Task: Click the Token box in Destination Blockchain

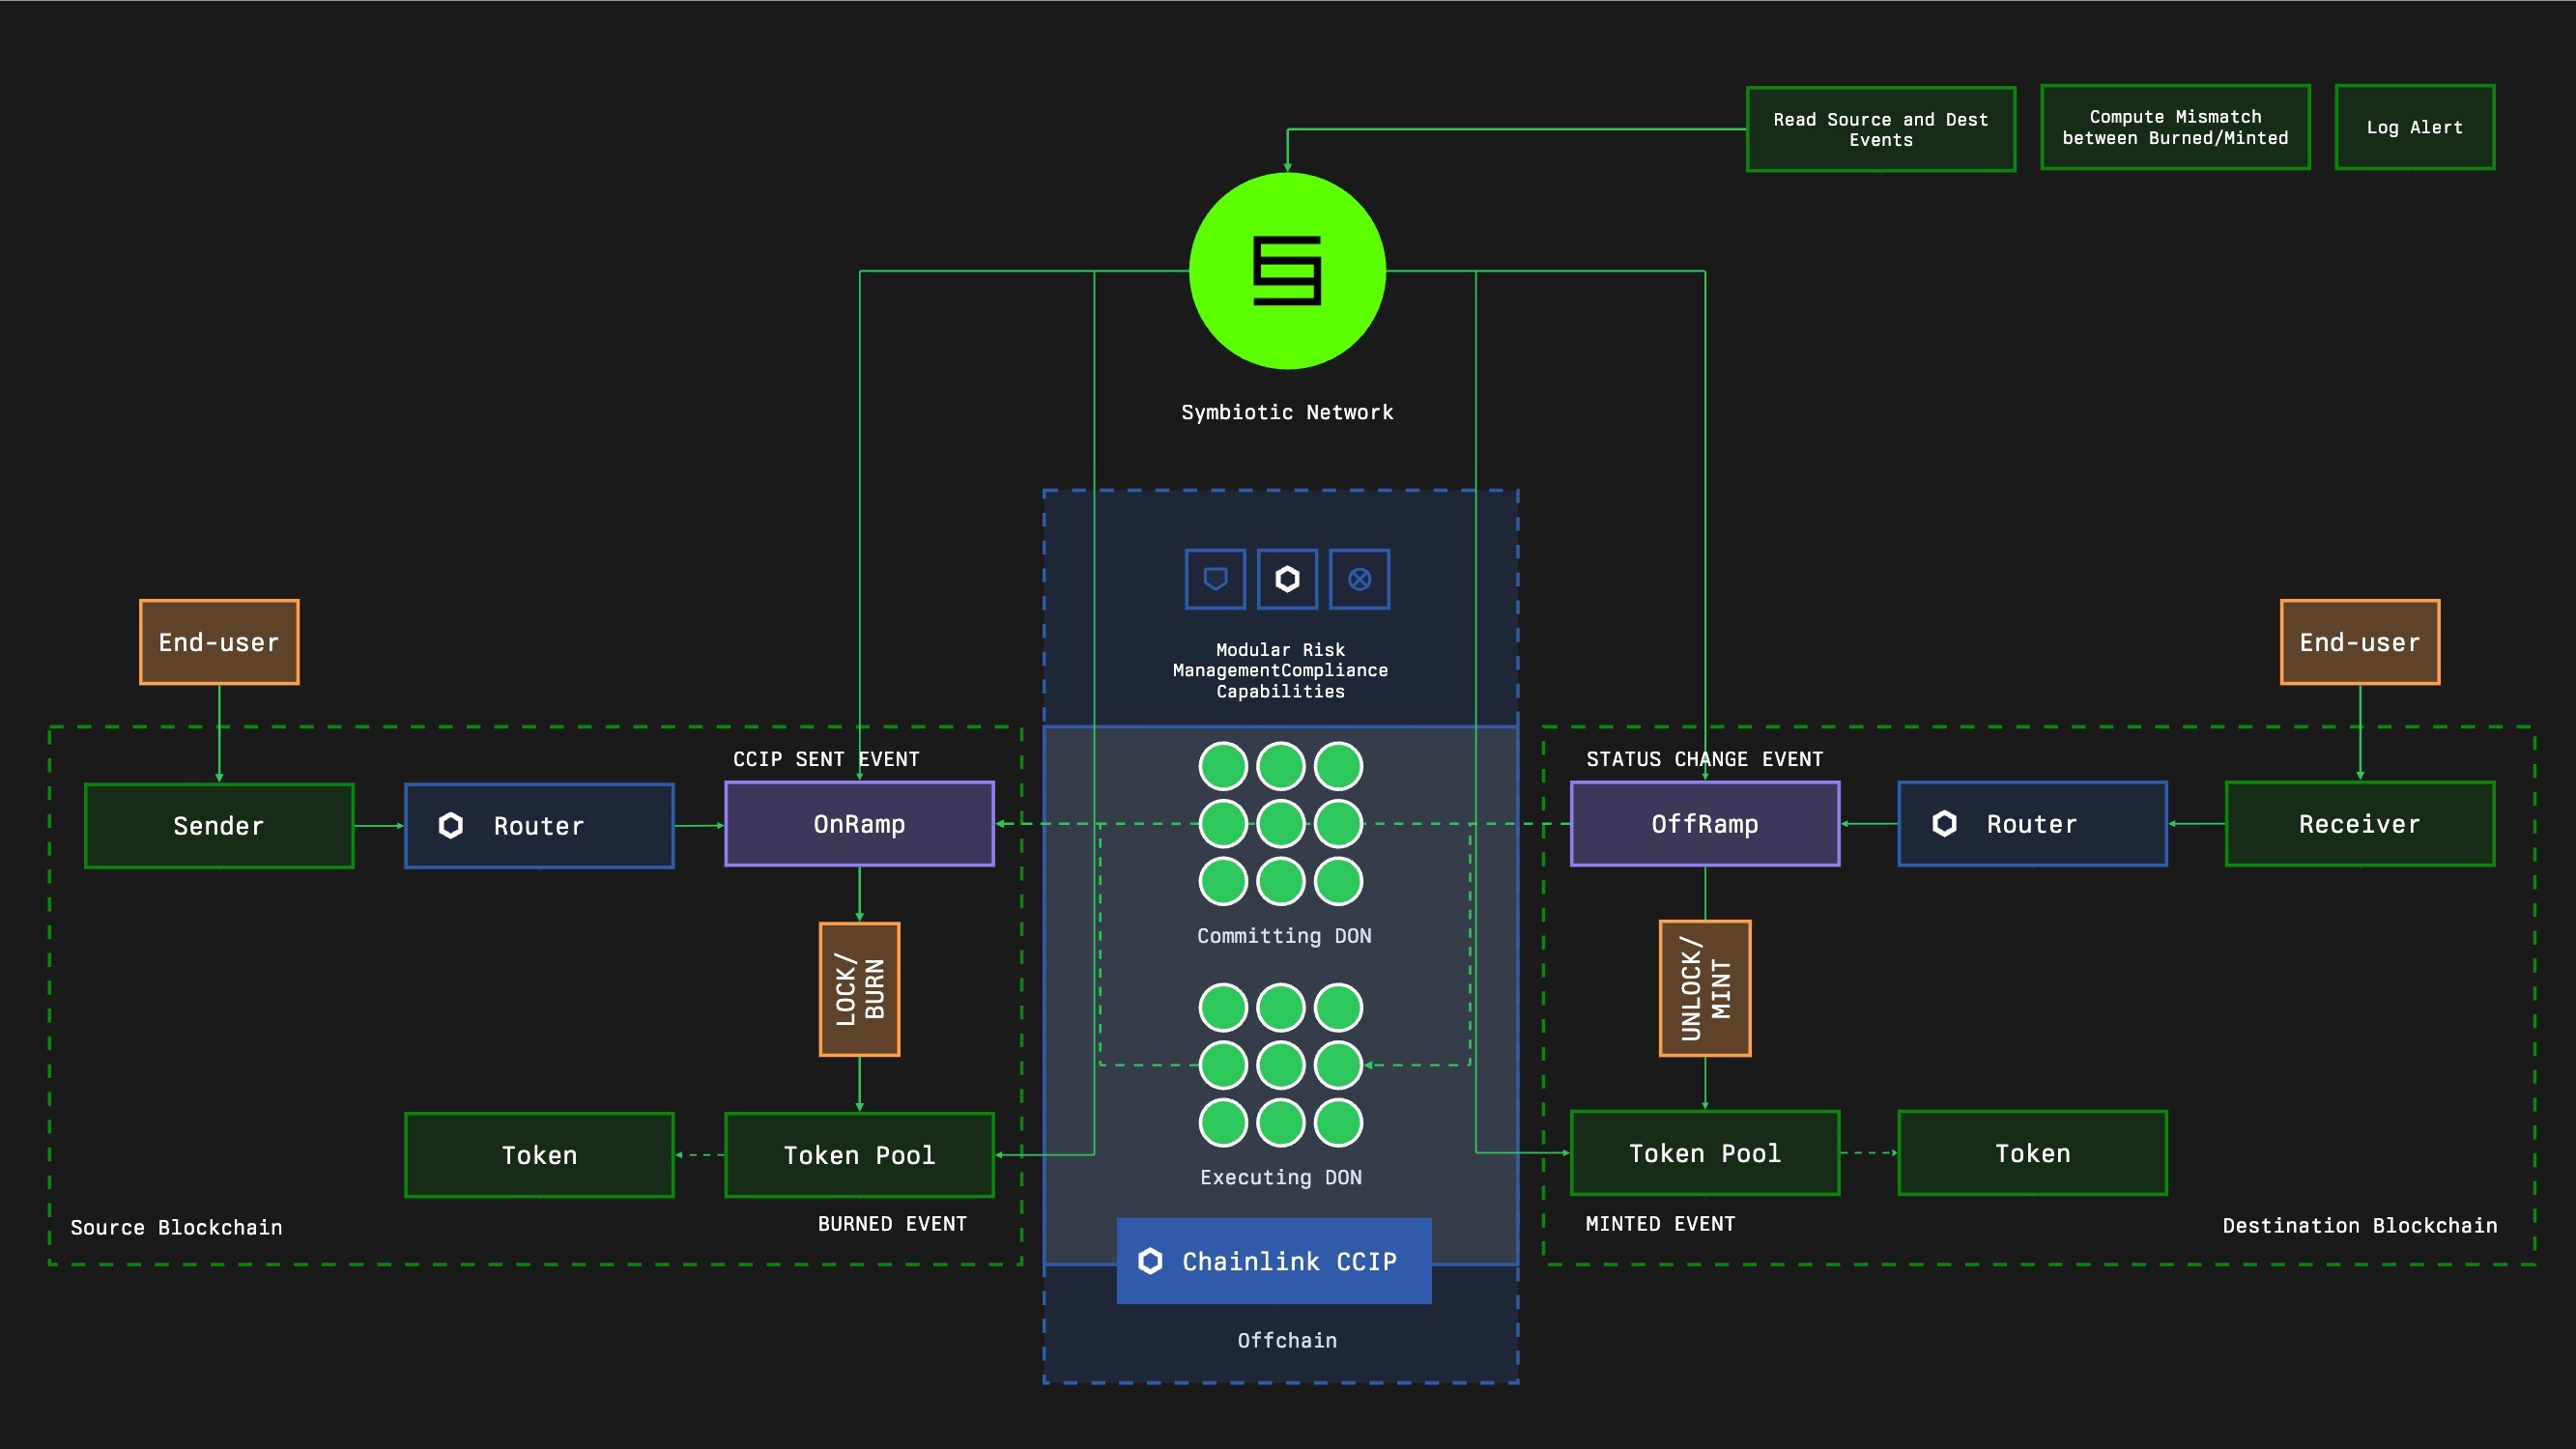Action: [2032, 1153]
